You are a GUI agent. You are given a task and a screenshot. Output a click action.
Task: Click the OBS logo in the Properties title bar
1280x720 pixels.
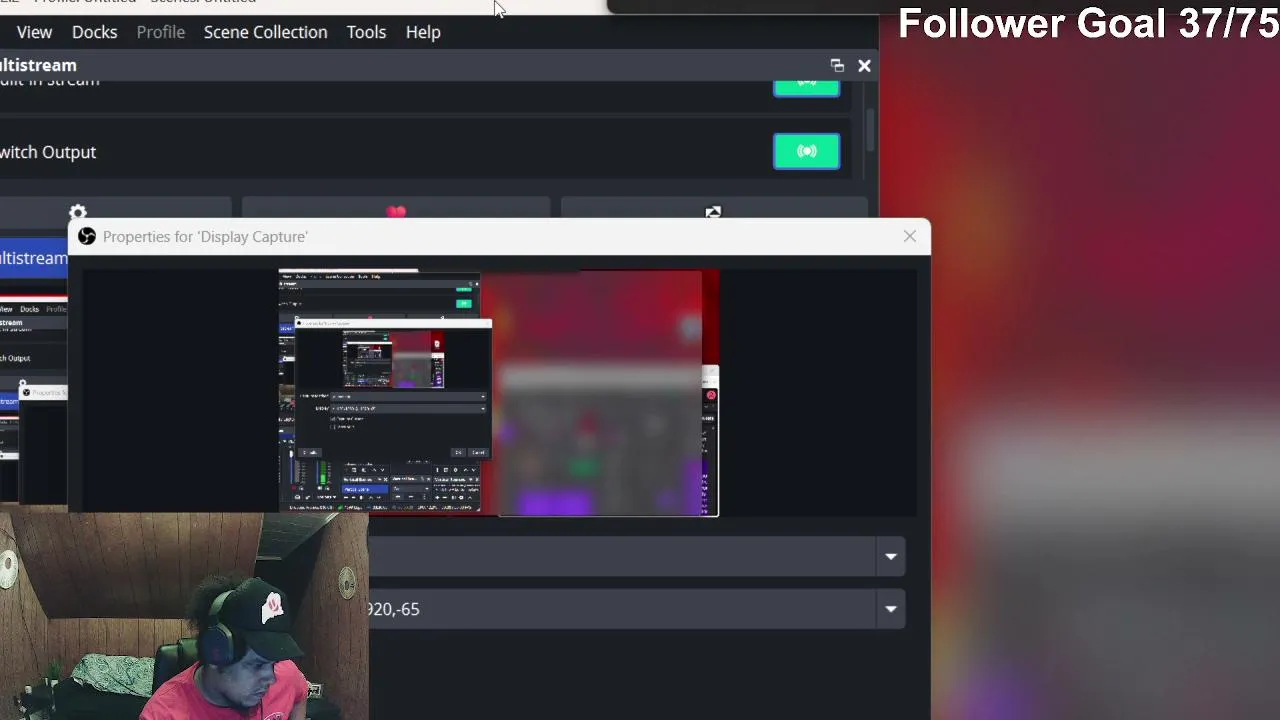click(87, 237)
